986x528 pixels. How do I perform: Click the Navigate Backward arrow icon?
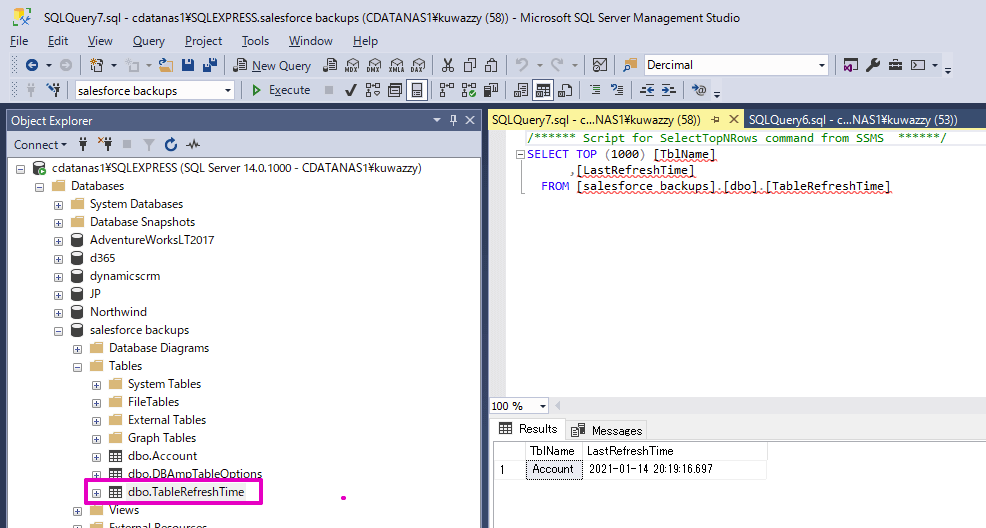(x=31, y=65)
